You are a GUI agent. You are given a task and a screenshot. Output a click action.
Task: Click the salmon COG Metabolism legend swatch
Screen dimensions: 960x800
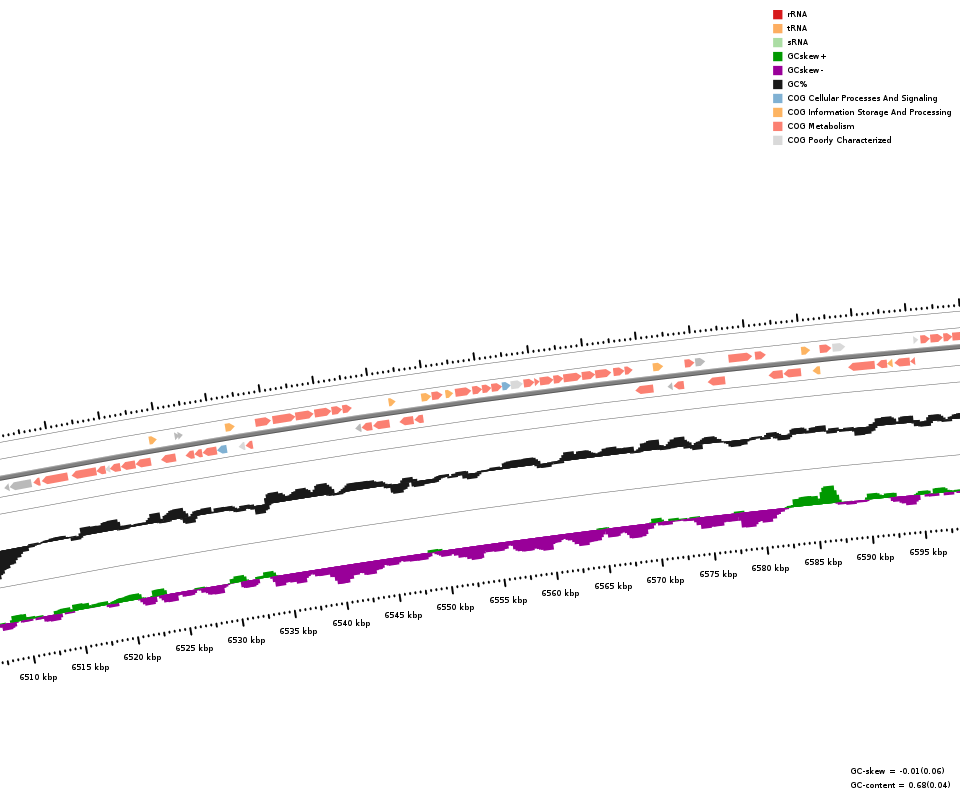(777, 127)
